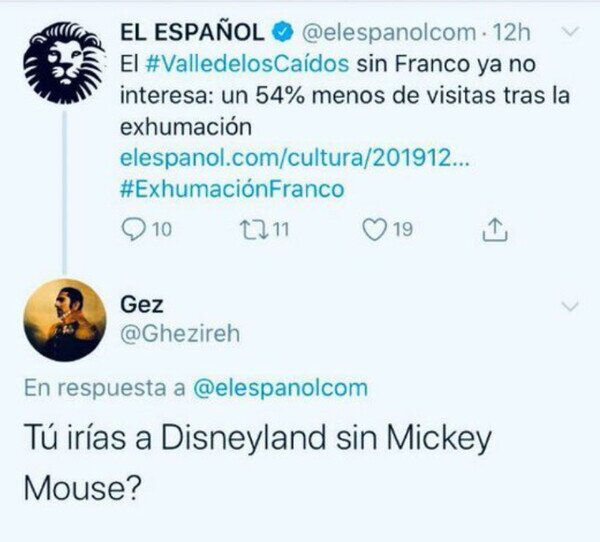Tap the share icon on the tweet
This screenshot has height=542, width=600.
494,229
